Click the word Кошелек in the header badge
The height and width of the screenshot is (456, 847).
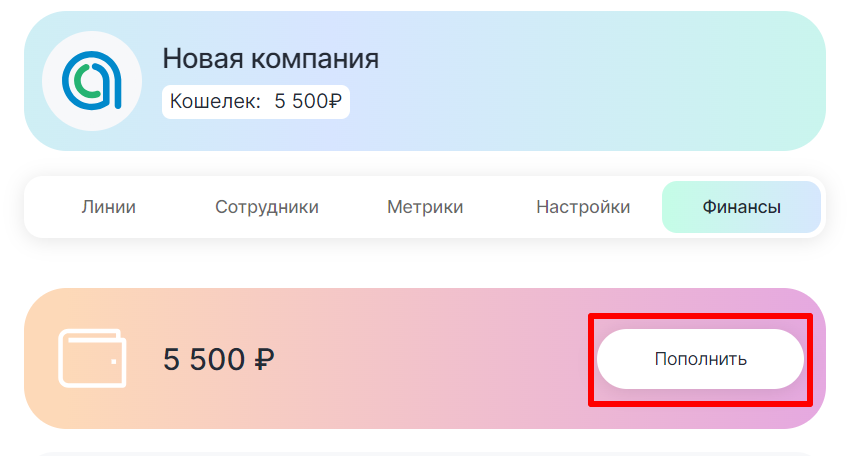tap(215, 101)
